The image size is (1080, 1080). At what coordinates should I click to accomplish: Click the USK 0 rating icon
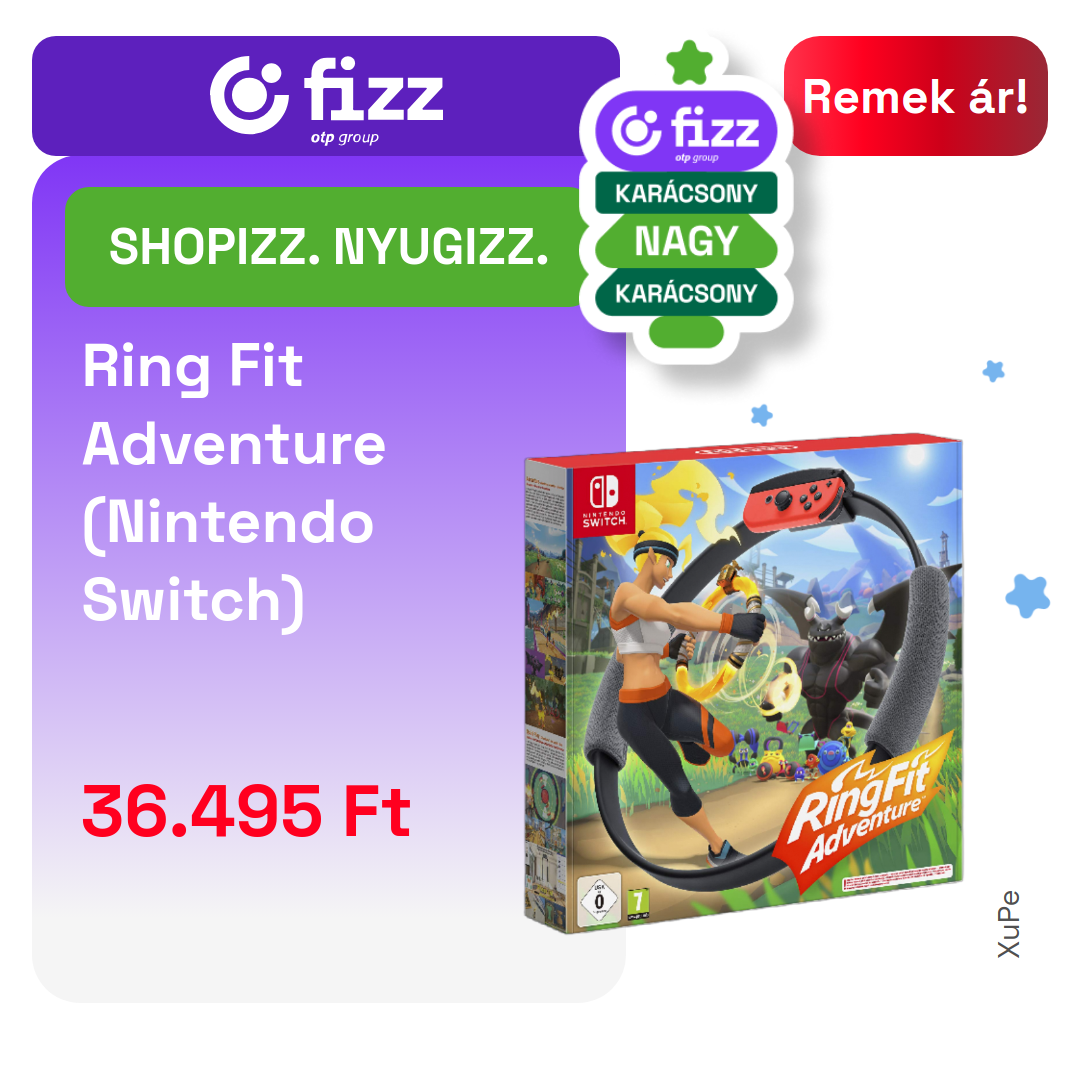(599, 899)
